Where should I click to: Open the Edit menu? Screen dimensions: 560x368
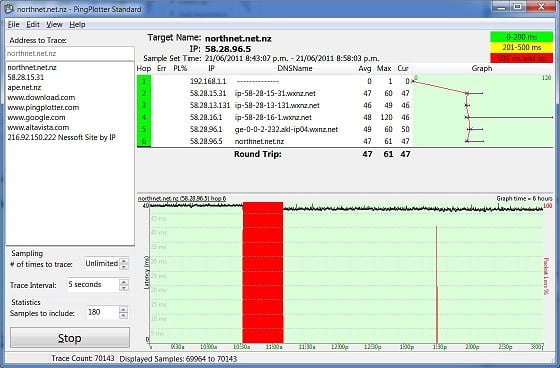click(33, 25)
